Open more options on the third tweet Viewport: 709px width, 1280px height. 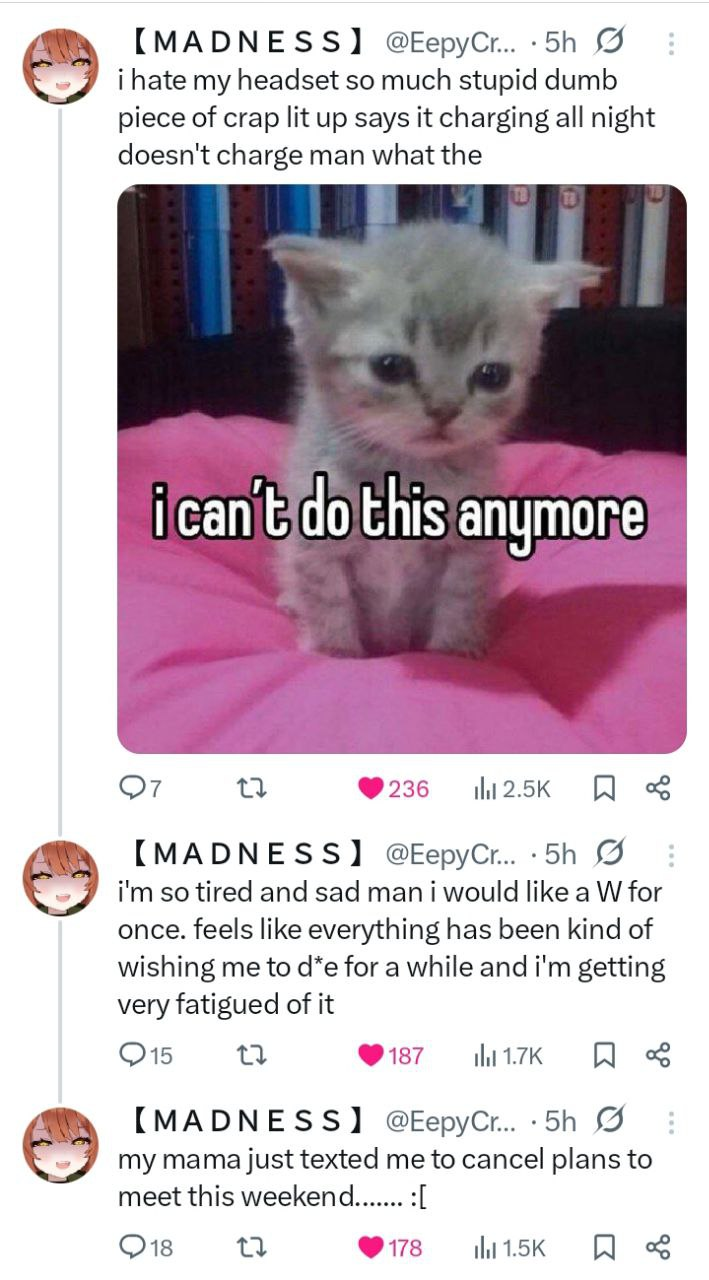point(671,1121)
